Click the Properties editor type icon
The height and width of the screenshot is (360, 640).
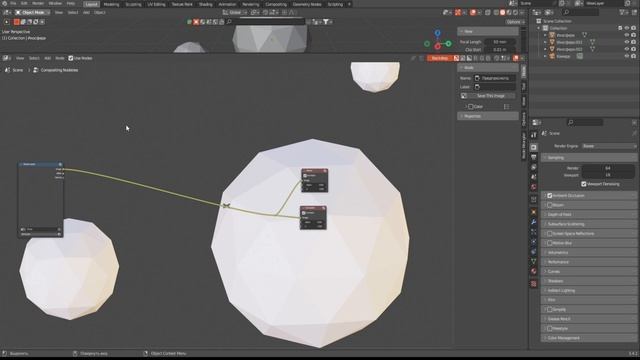coord(536,122)
